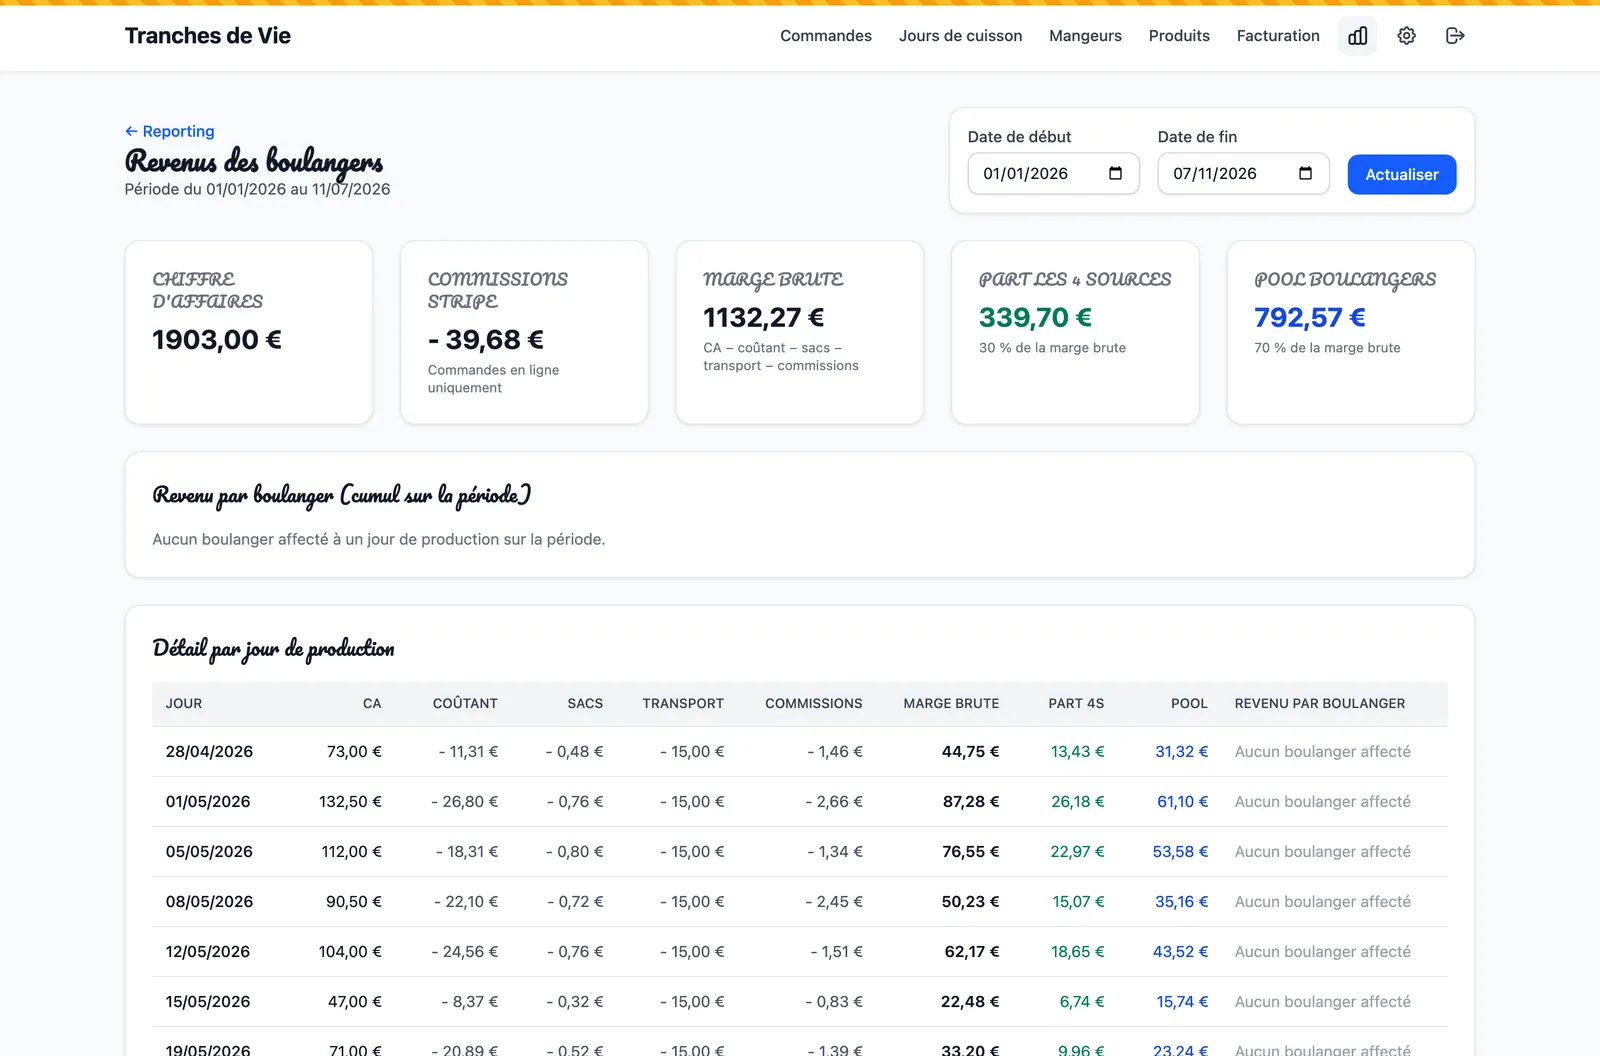The image size is (1600, 1056).
Task: Open the Commandes menu item
Action: pyautogui.click(x=826, y=36)
